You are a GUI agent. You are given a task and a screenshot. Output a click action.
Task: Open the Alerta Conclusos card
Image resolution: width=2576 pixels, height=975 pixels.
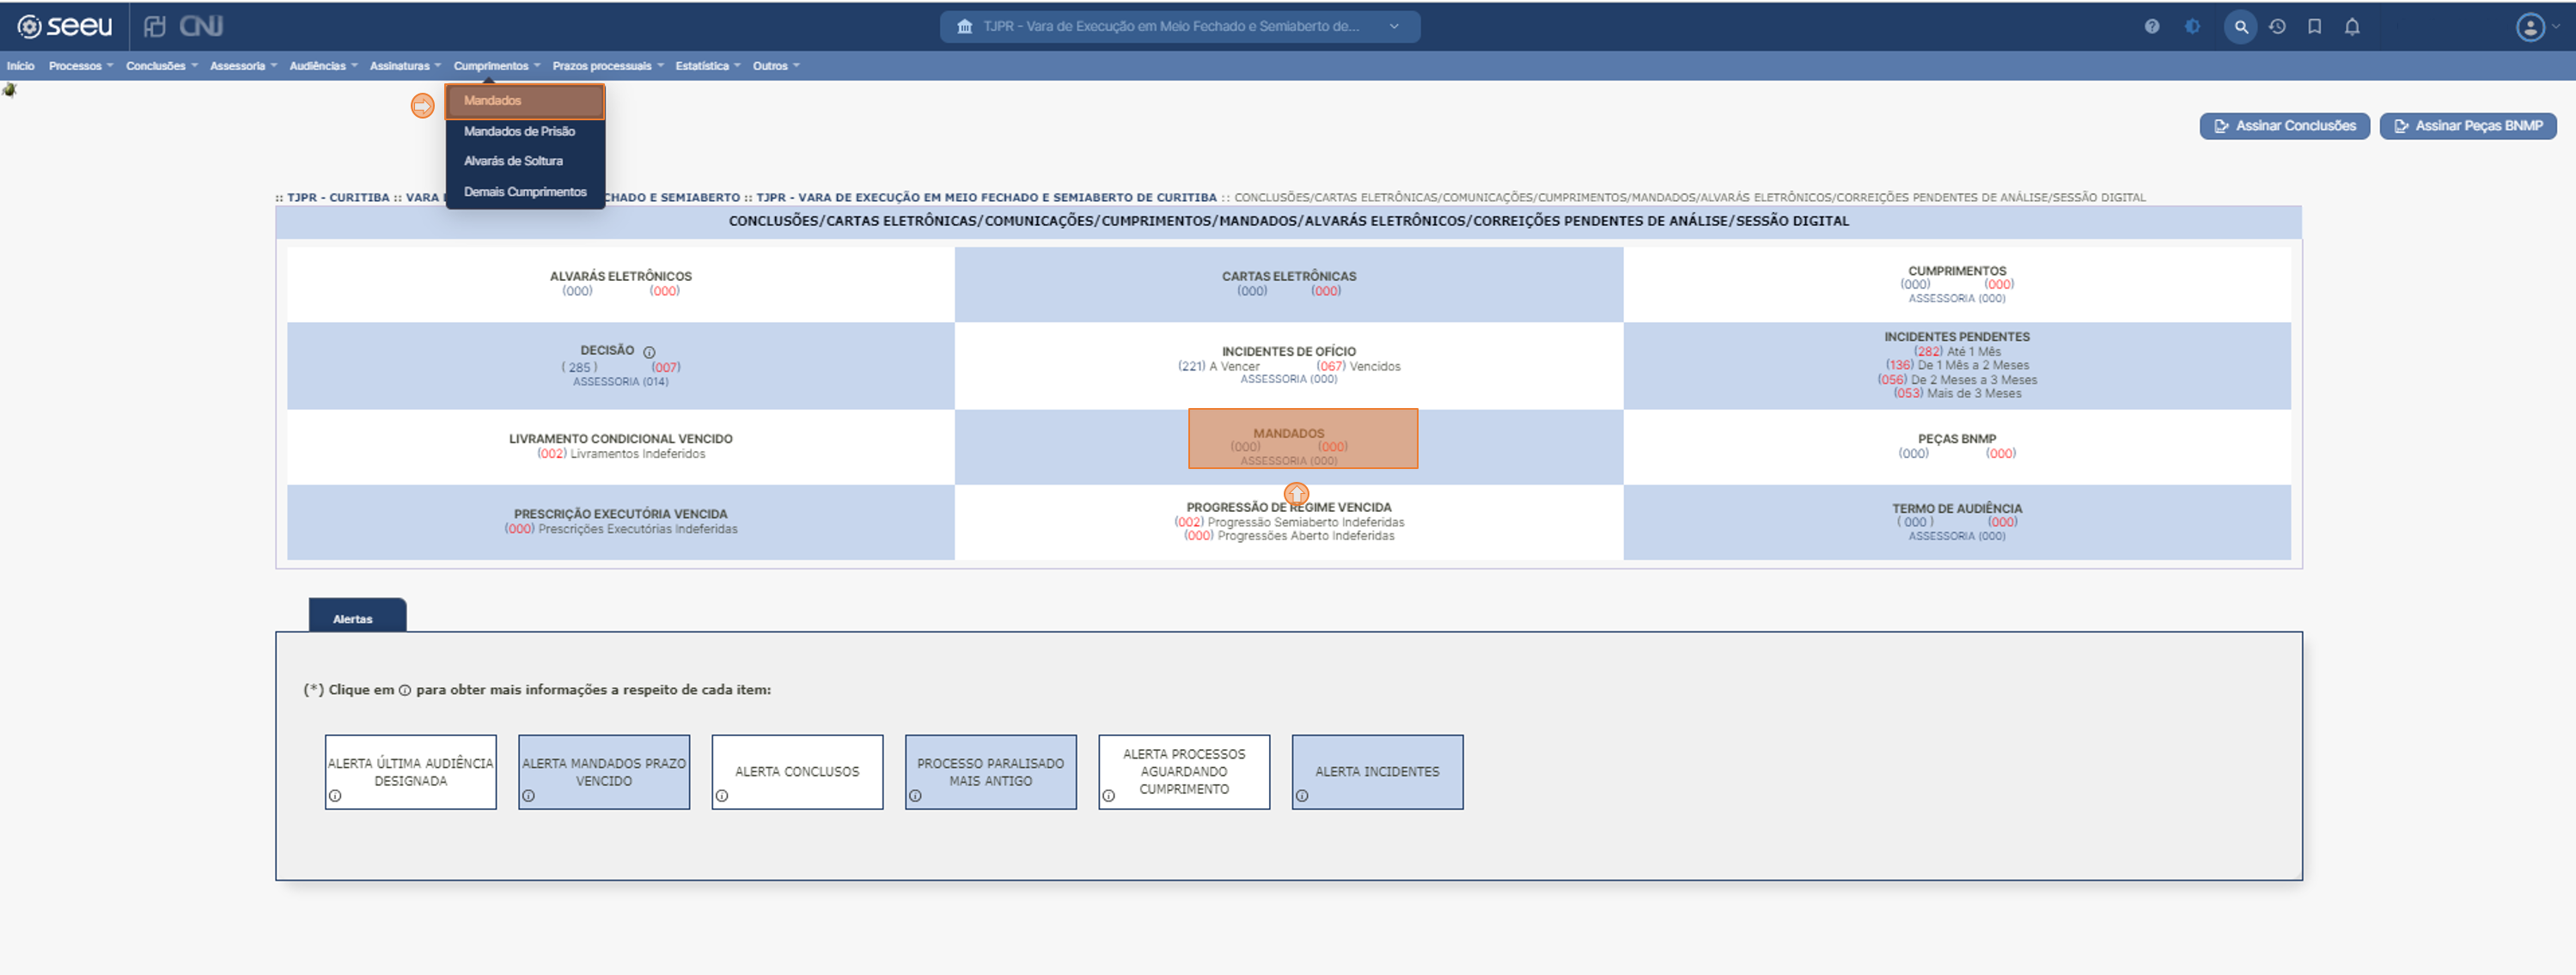(x=797, y=772)
